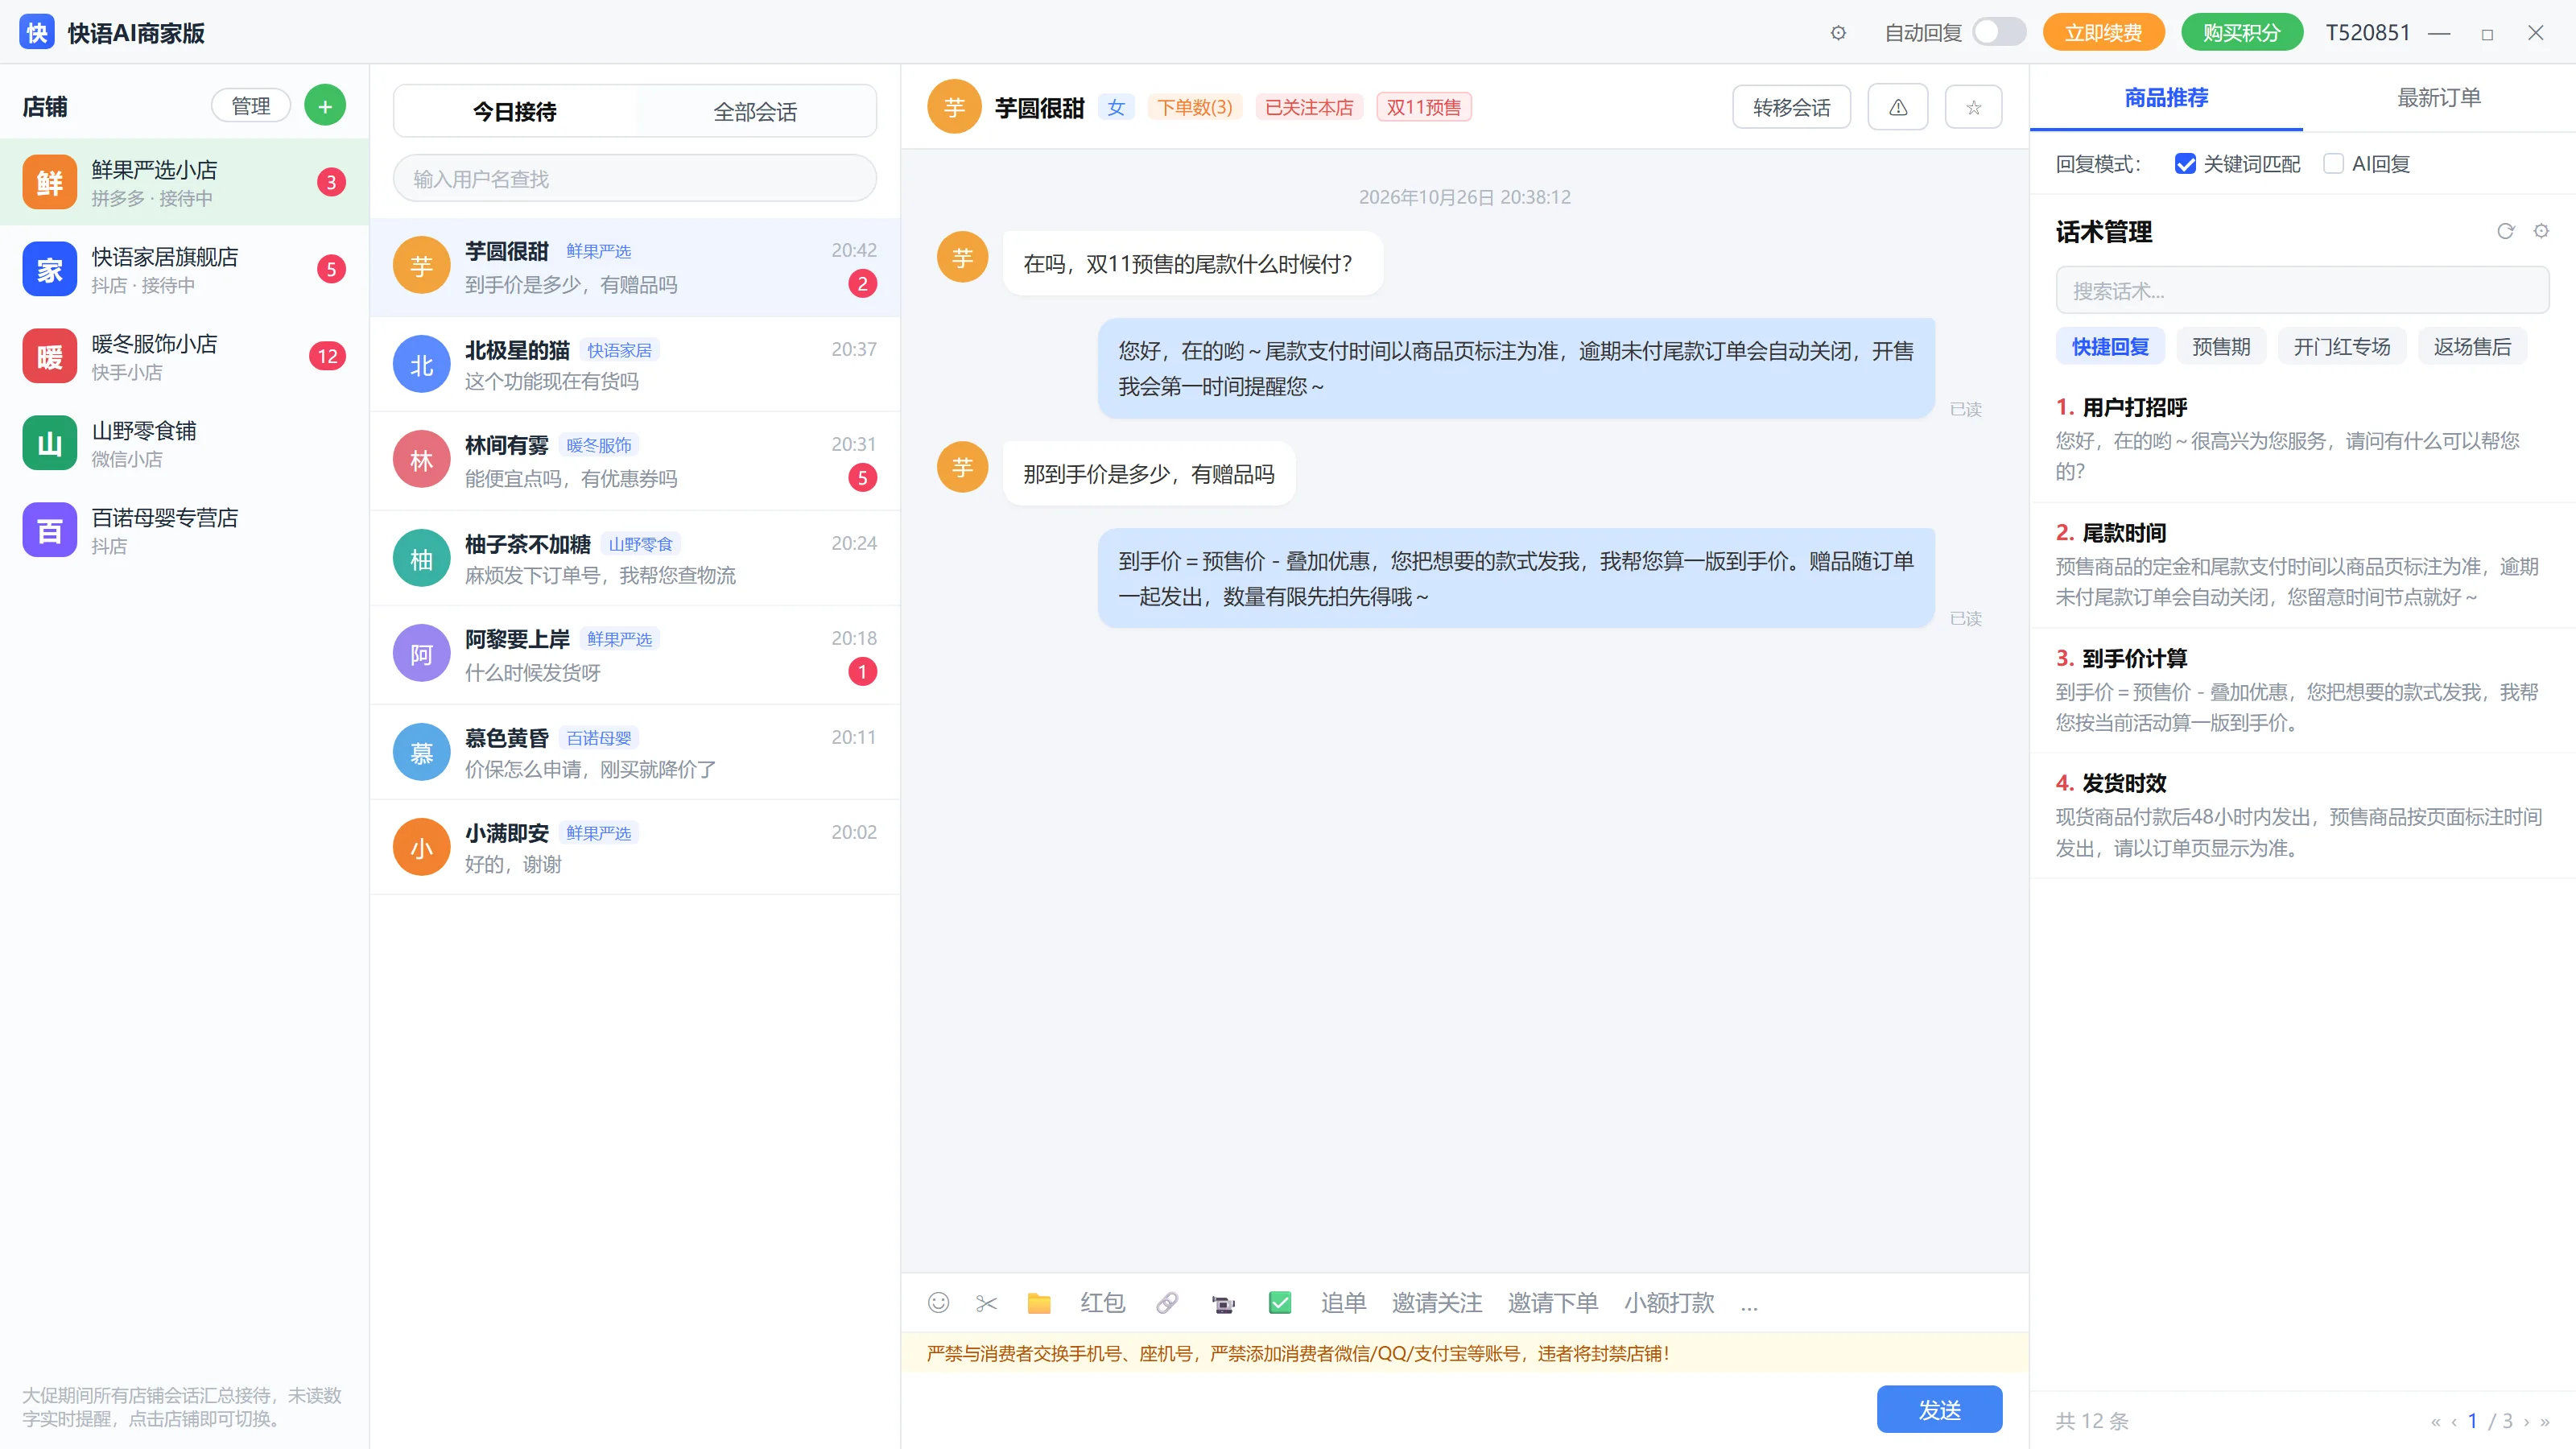Screen dimensions: 2576x1449
Task: Click the 立即续费 button
Action: tap(2103, 33)
